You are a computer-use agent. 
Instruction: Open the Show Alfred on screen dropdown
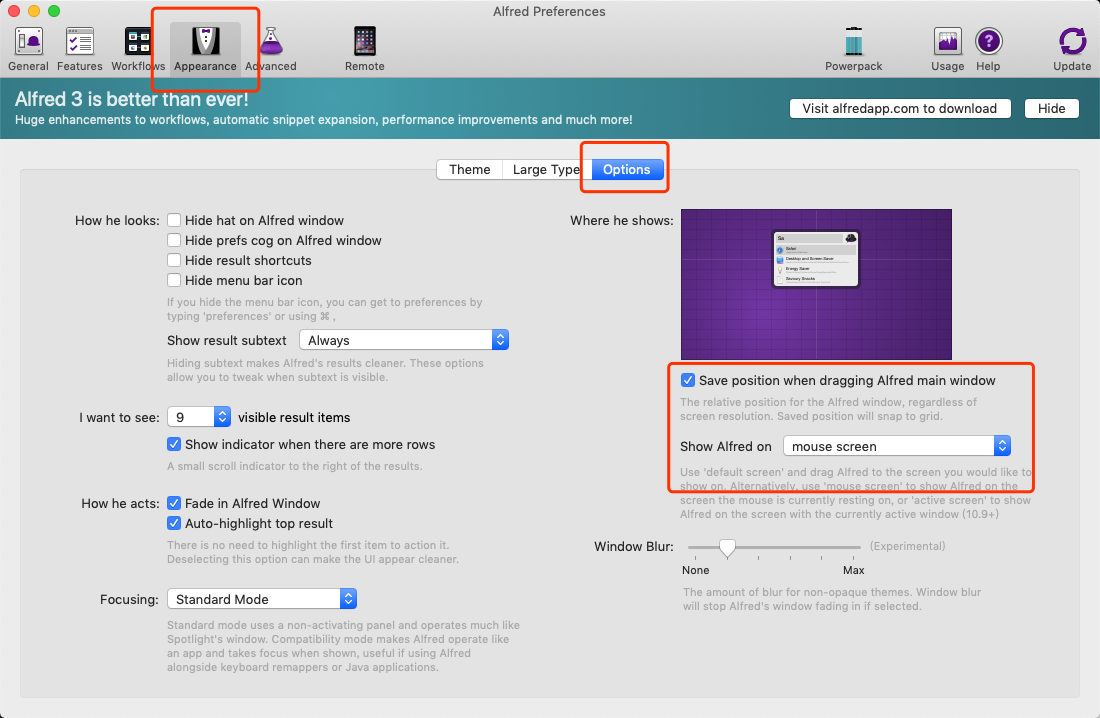tap(897, 446)
